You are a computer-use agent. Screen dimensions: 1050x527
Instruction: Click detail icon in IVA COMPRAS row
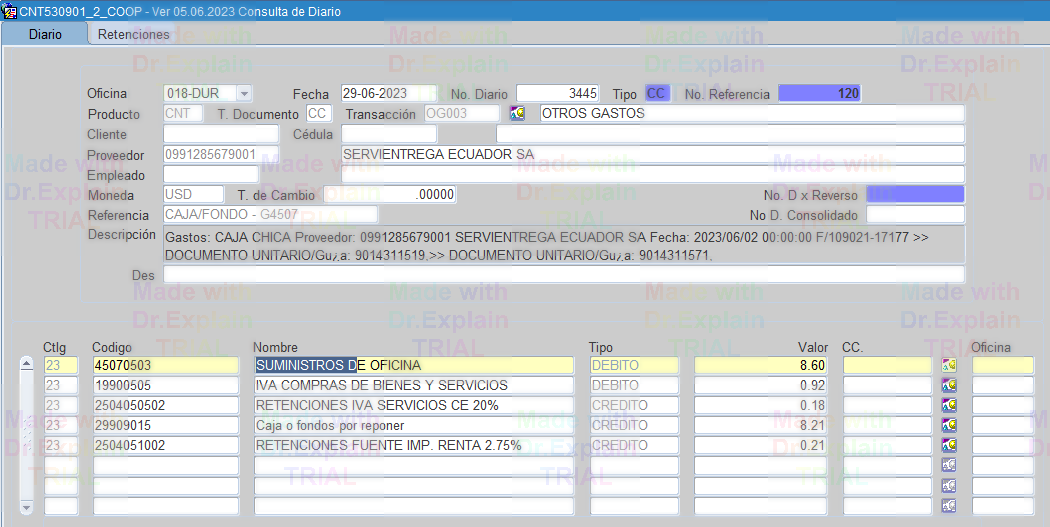pyautogui.click(x=949, y=386)
